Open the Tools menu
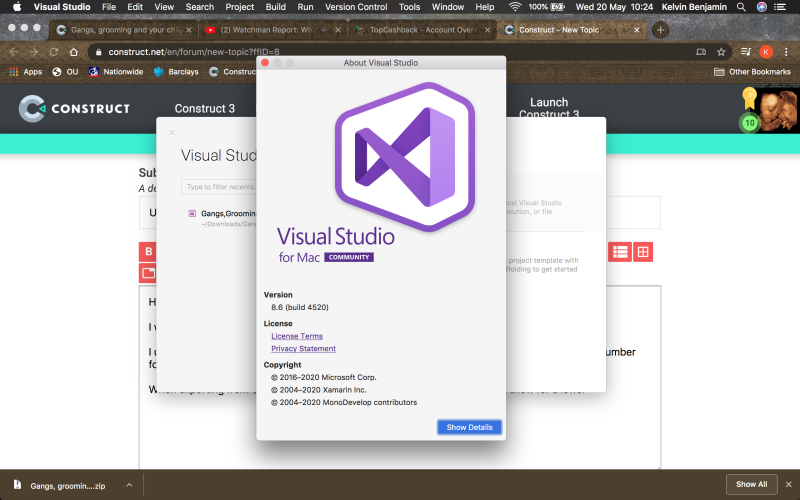Viewport: 800px width, 500px height. pyautogui.click(x=409, y=7)
